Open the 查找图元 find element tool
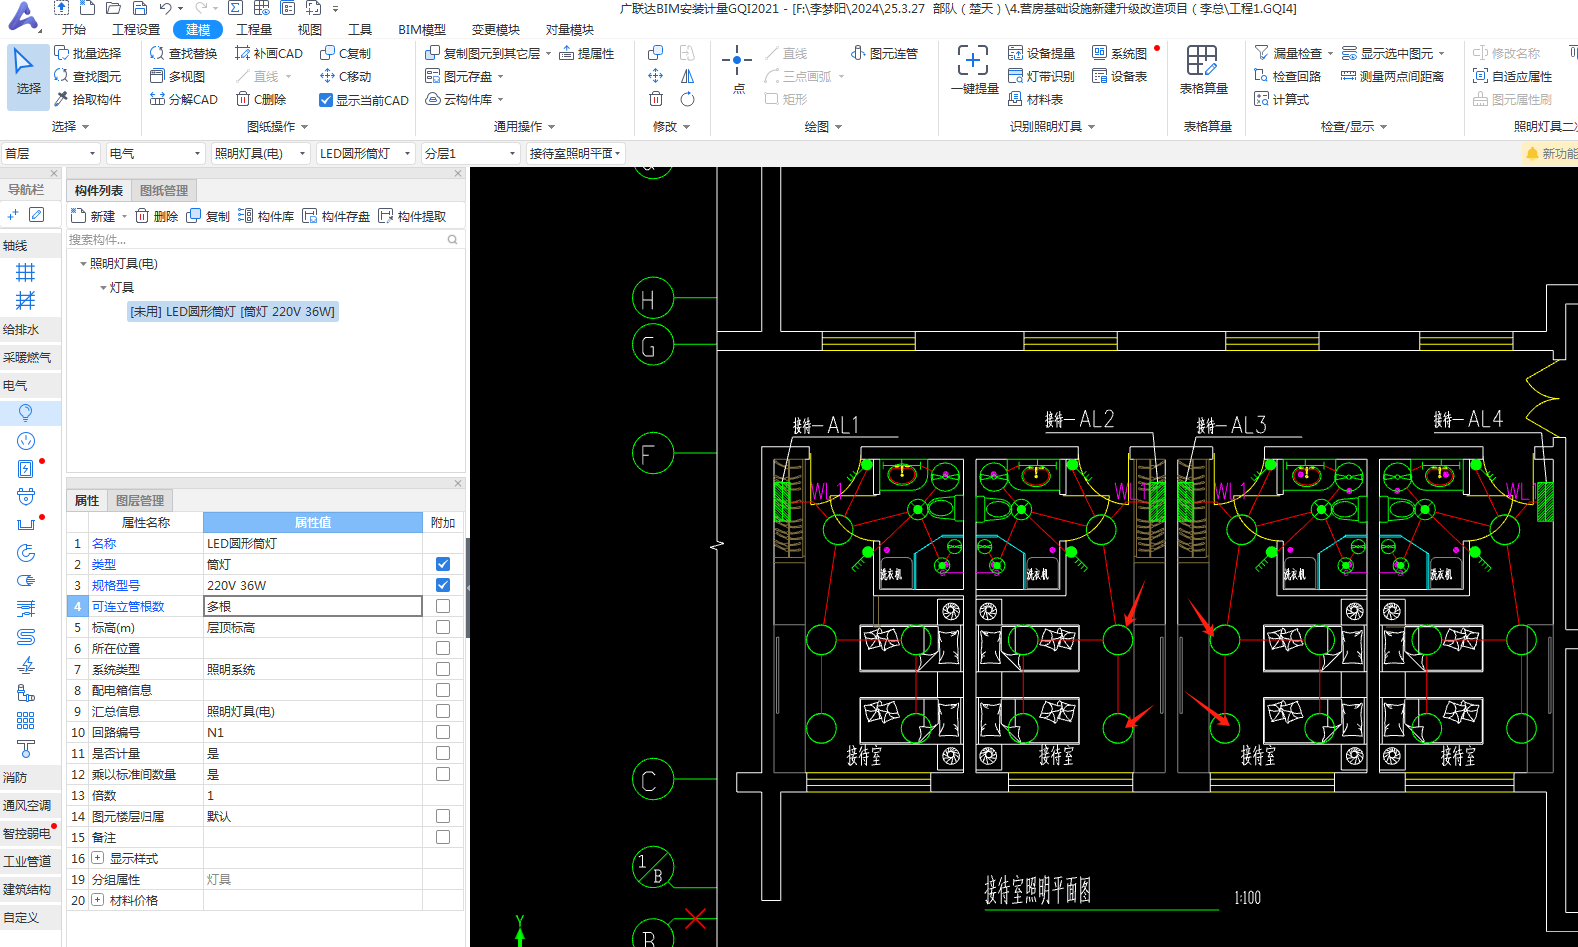The image size is (1578, 947). (x=87, y=76)
